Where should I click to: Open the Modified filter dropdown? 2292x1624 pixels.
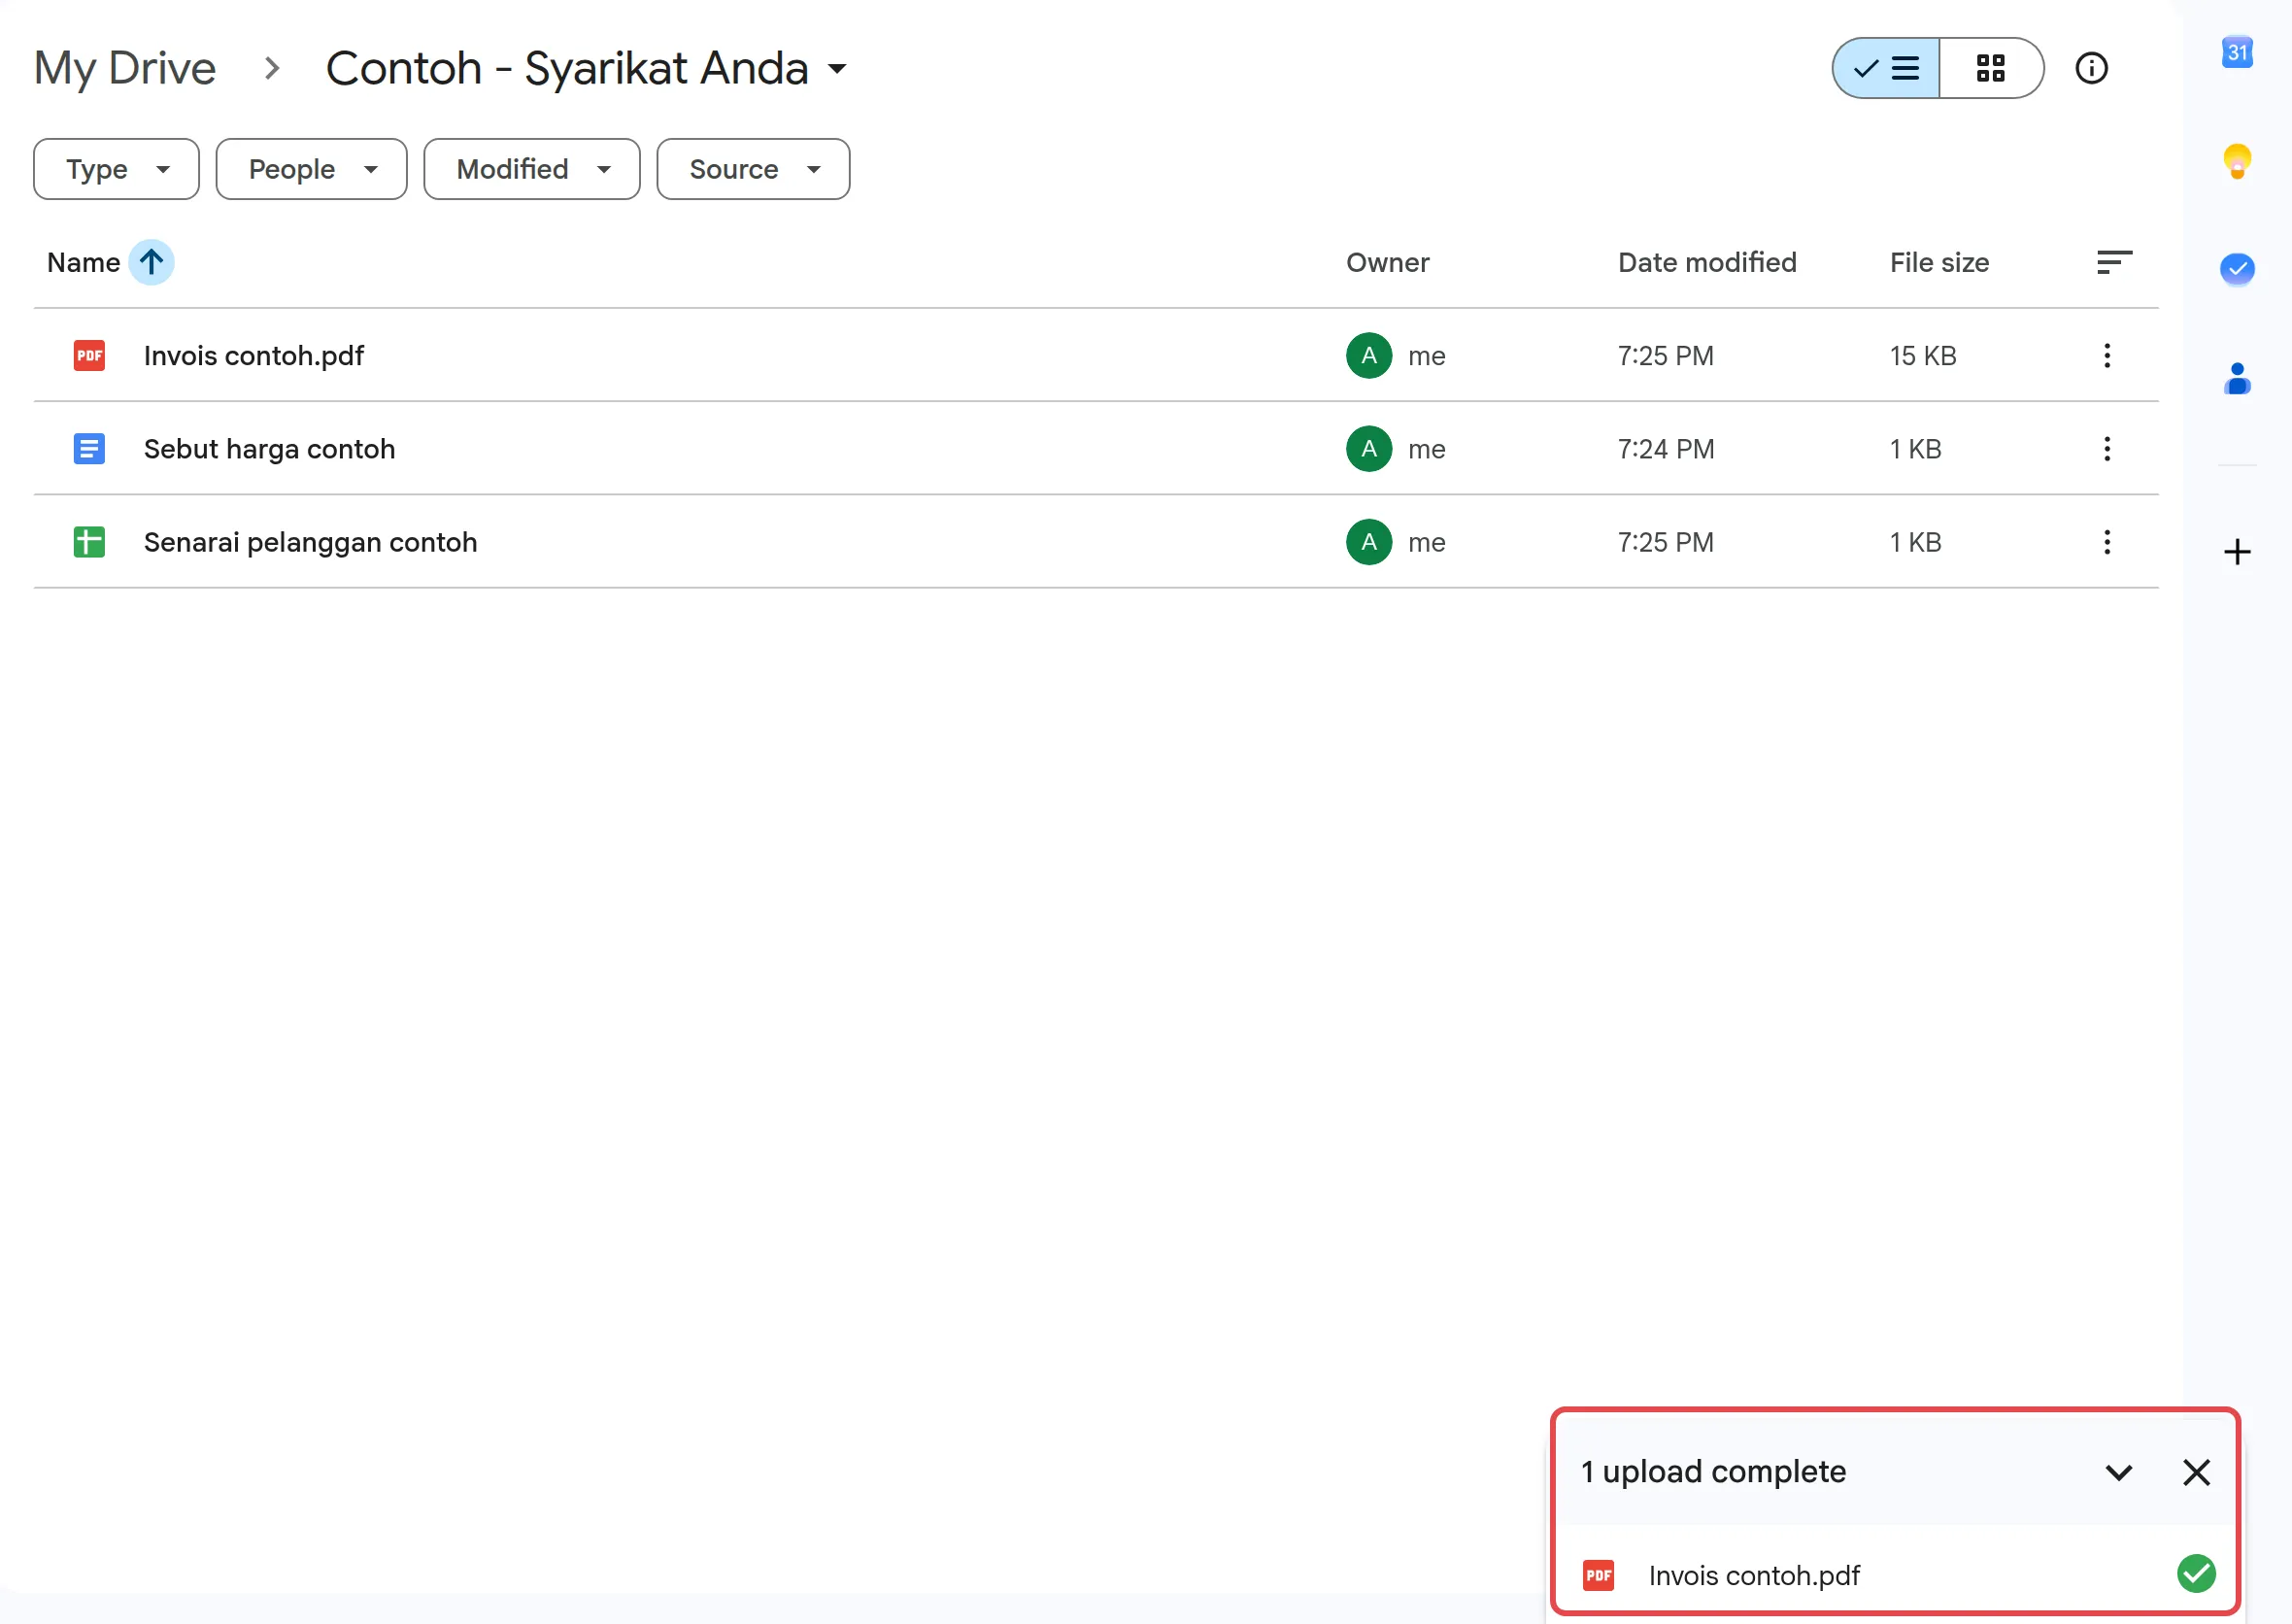pos(531,169)
